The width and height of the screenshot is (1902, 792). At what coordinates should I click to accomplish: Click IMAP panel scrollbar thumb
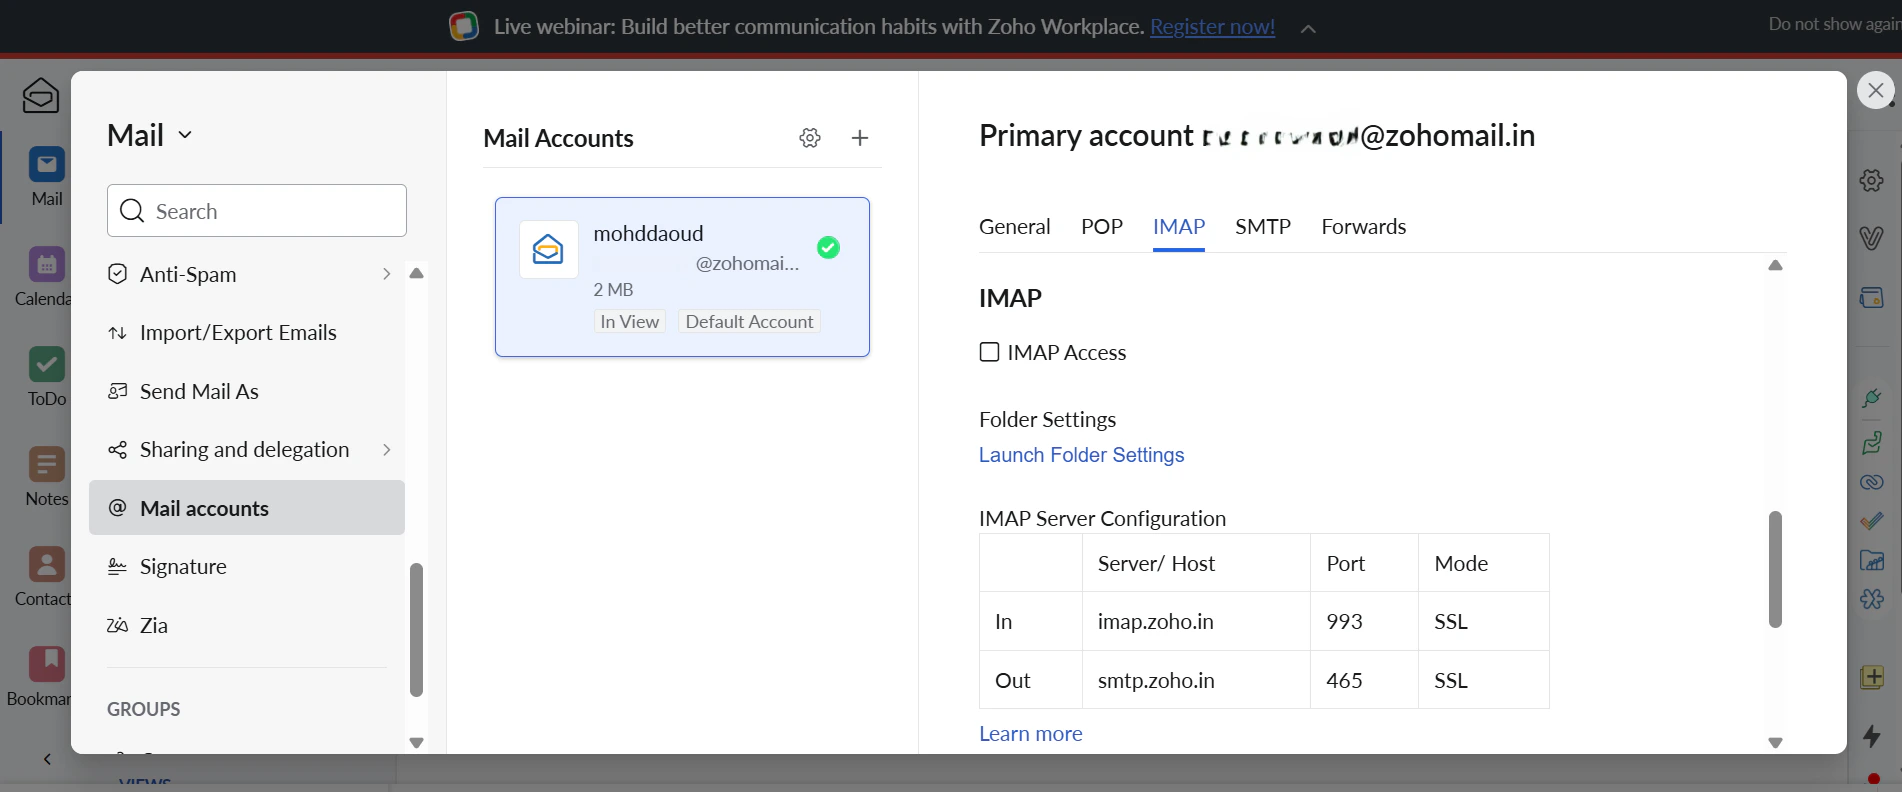pyautogui.click(x=1775, y=569)
